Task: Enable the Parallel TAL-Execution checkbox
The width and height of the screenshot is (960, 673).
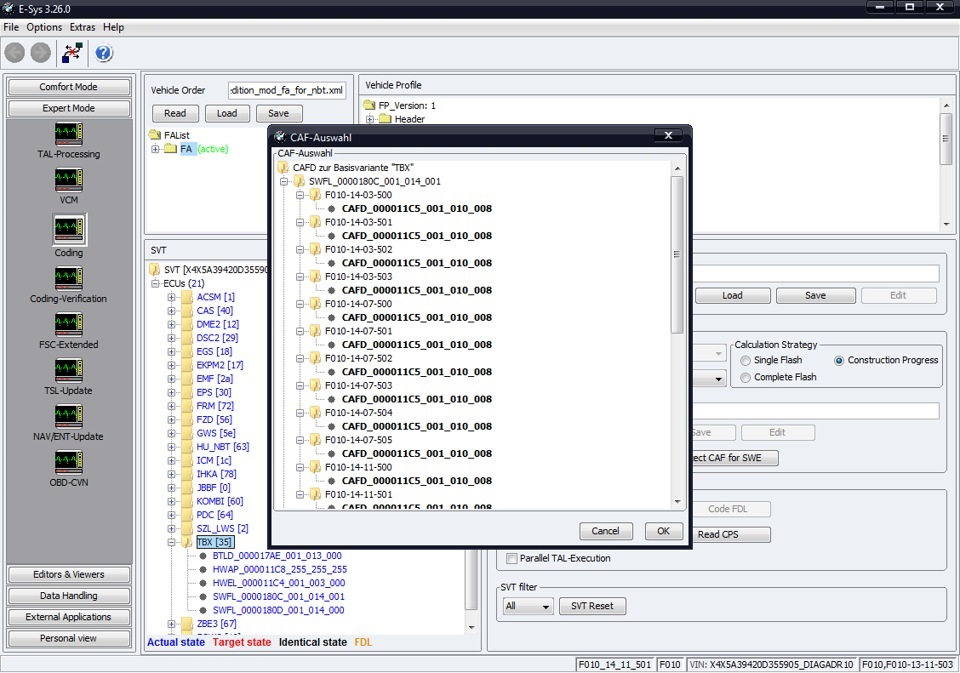Action: pyautogui.click(x=511, y=558)
